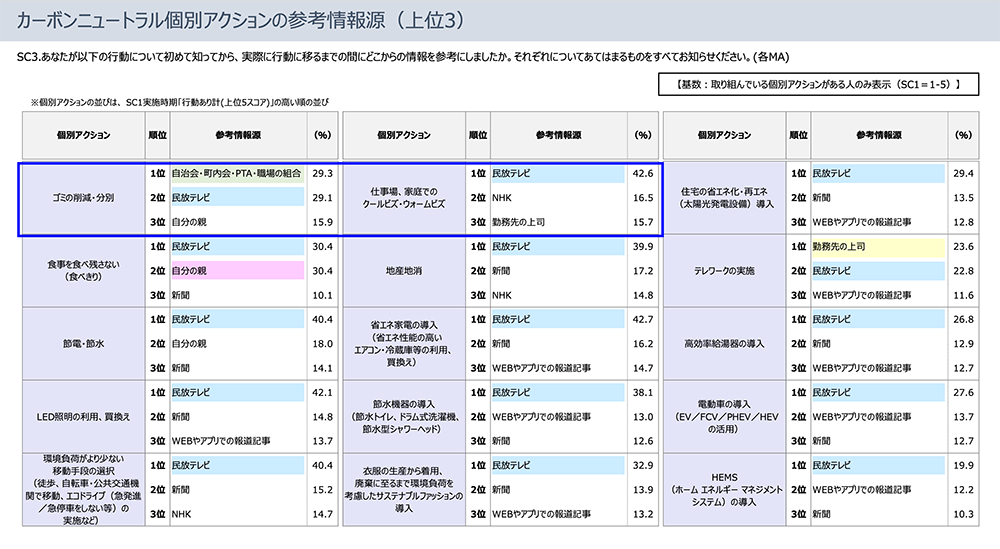Image resolution: width=1000 pixels, height=549 pixels.
Task: Select the 住宅の省エネ化・再エネ action cell
Action: click(724, 198)
